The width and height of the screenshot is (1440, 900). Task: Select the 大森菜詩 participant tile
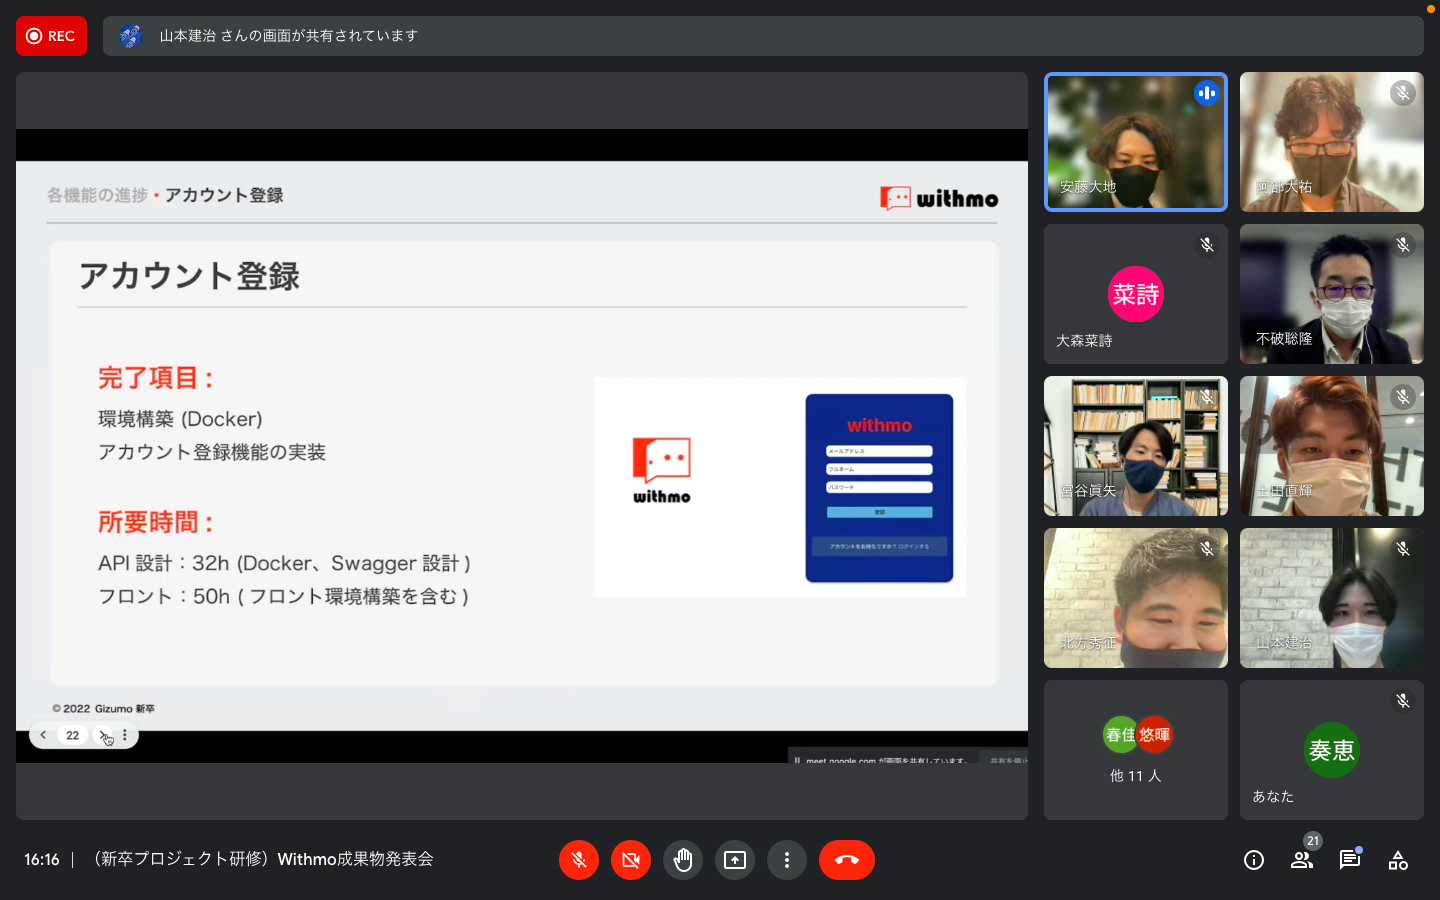point(1136,294)
